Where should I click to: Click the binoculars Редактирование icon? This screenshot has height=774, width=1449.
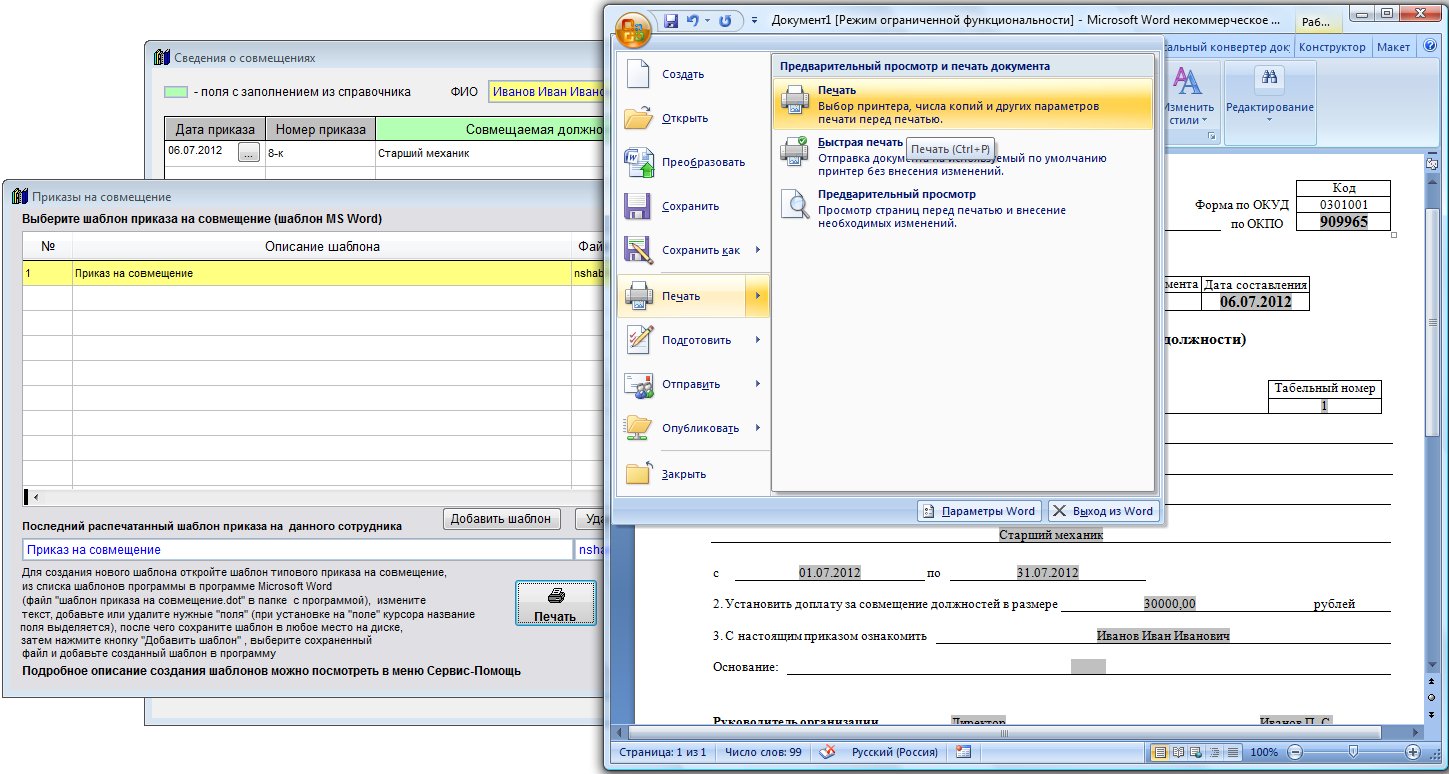tap(1270, 80)
